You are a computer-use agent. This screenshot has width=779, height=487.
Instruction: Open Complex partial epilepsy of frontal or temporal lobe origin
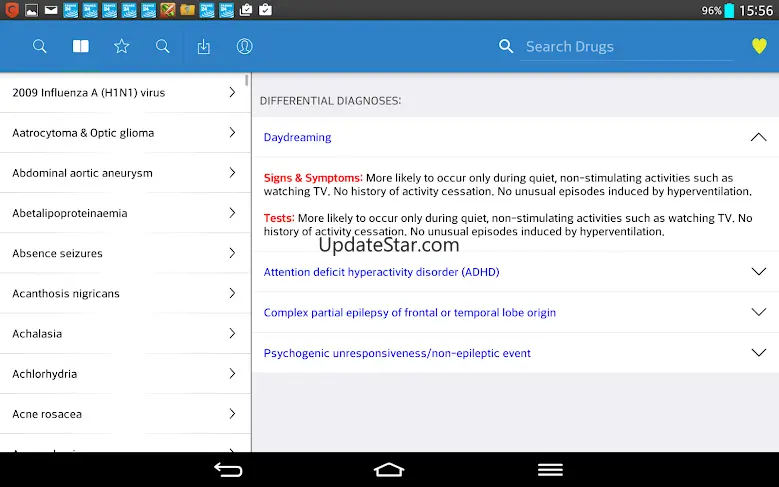(x=409, y=313)
